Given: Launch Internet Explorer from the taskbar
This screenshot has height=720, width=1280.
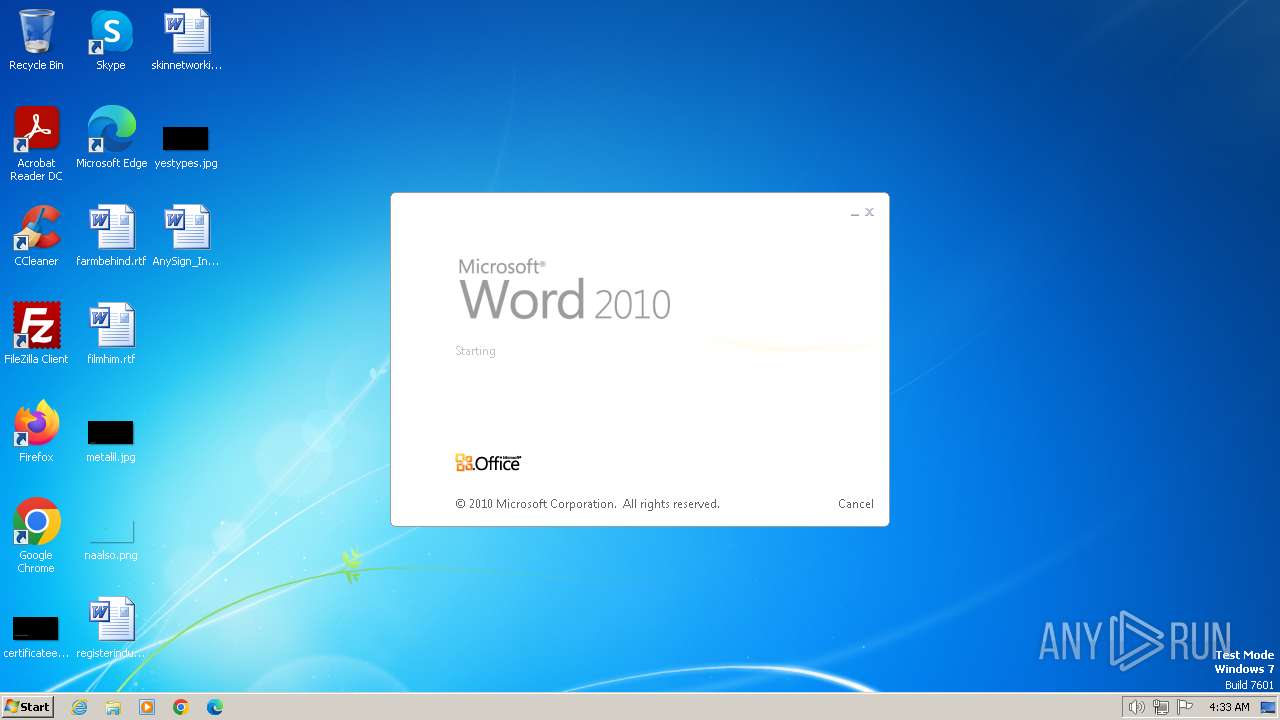Looking at the screenshot, I should point(80,707).
